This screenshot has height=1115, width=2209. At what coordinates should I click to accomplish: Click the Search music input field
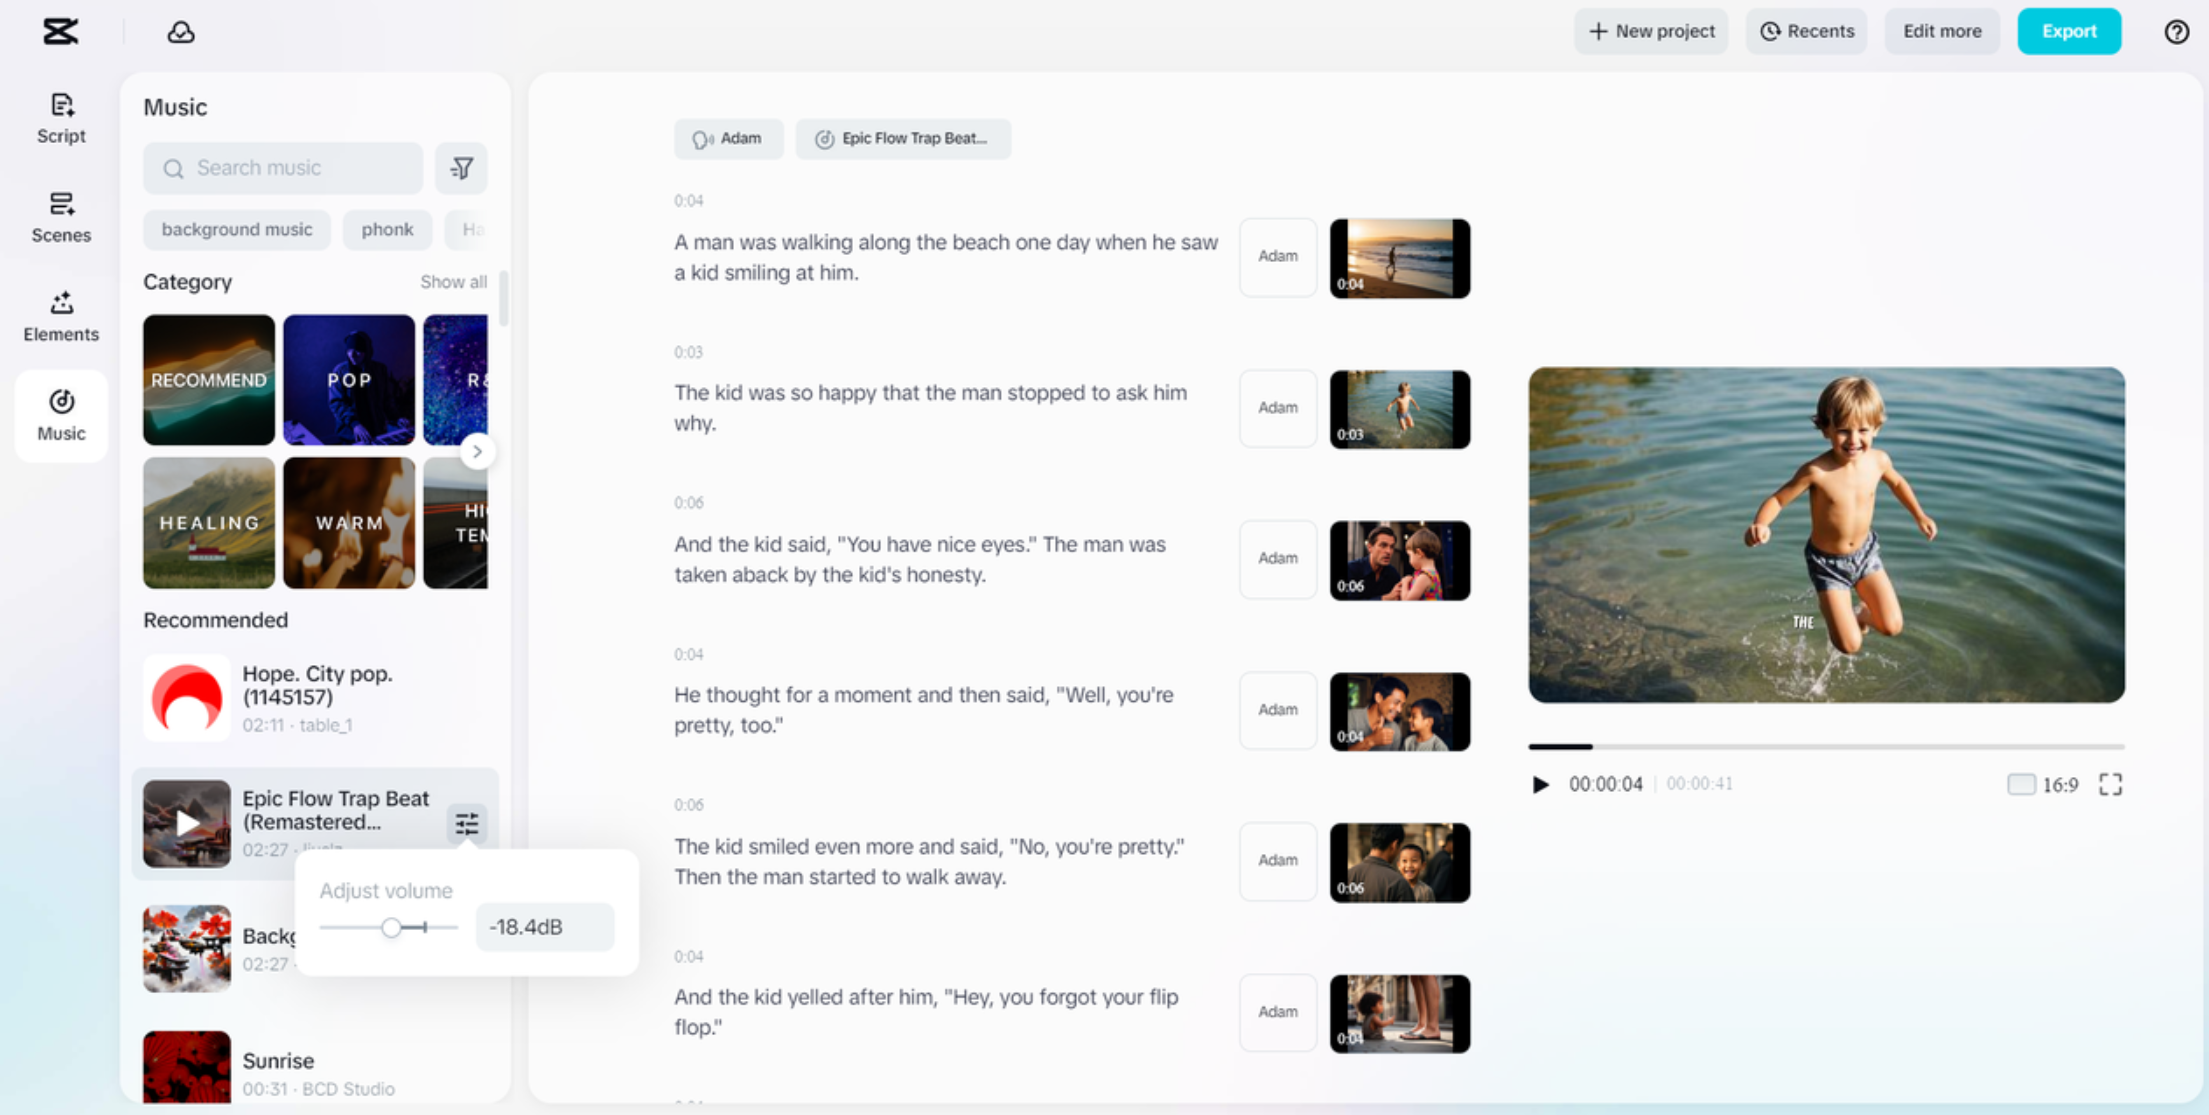283,168
